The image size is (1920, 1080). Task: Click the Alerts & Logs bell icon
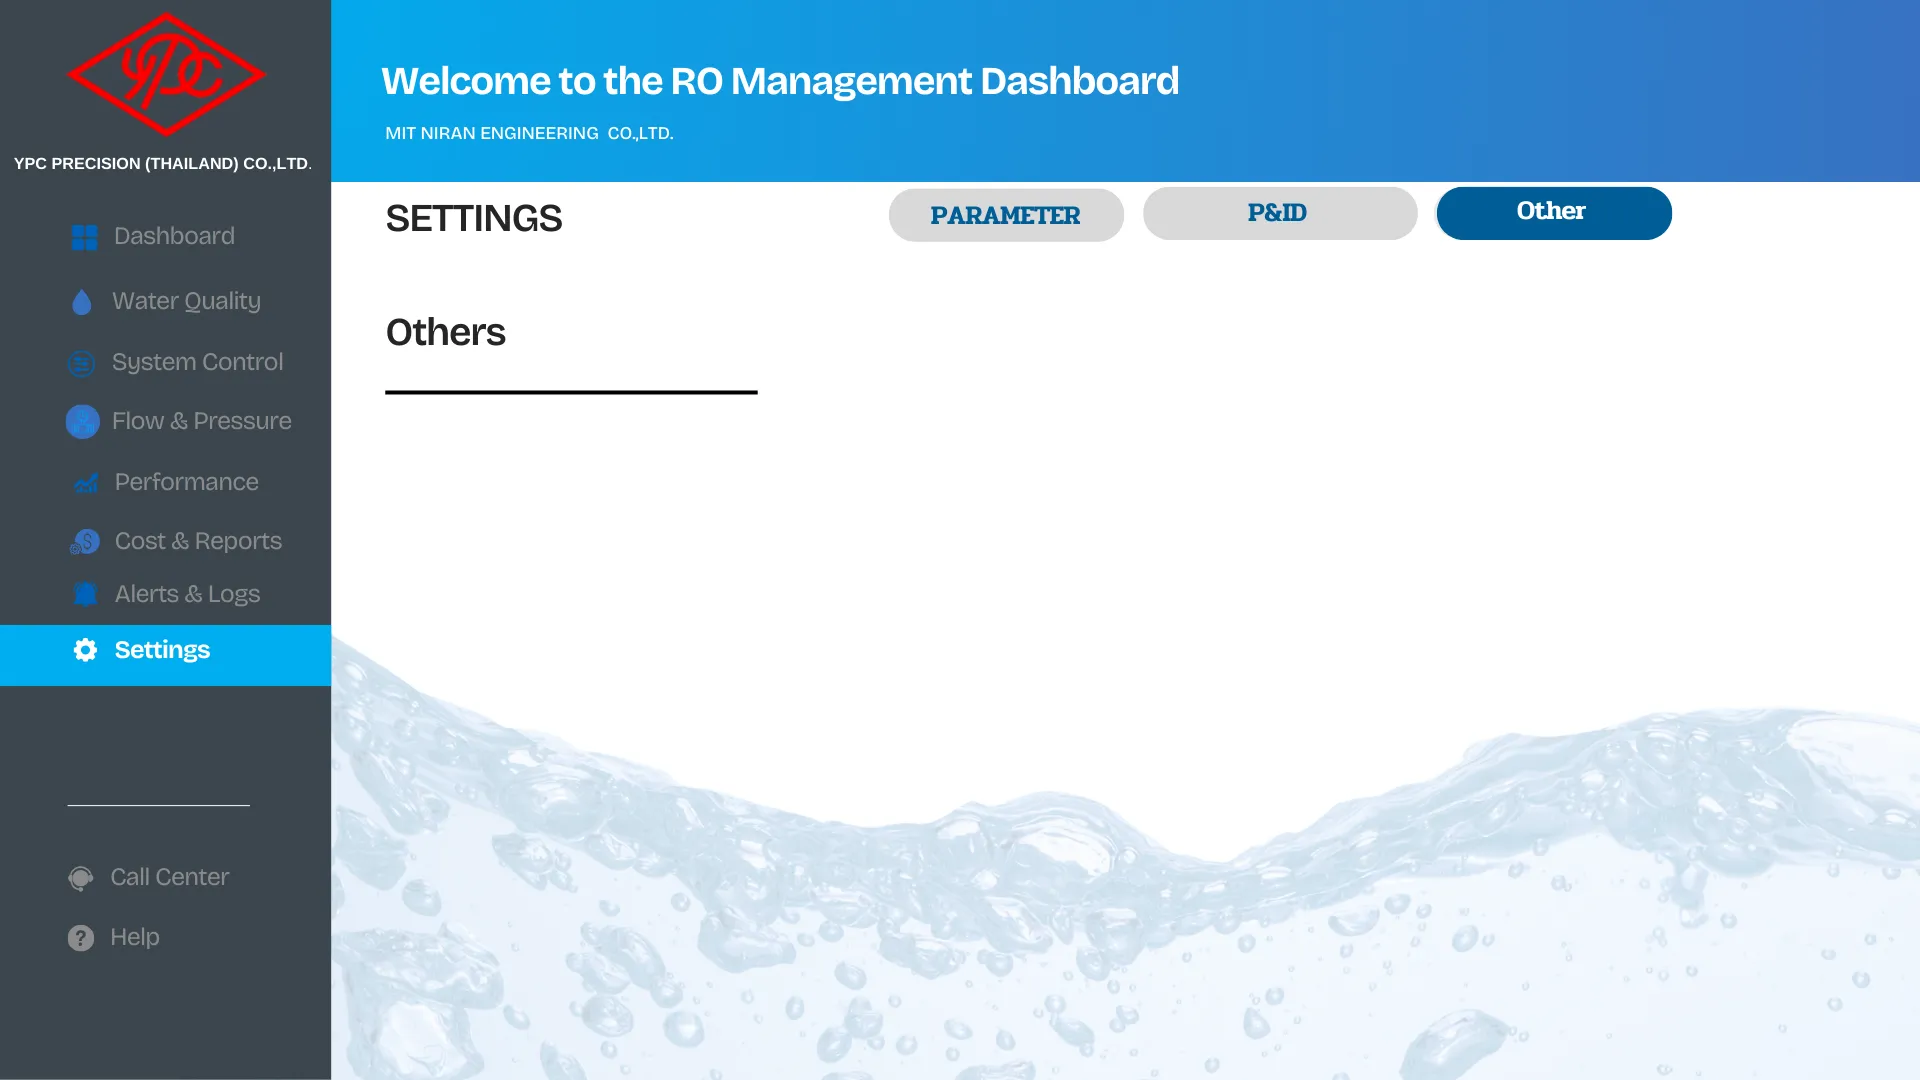click(x=86, y=595)
